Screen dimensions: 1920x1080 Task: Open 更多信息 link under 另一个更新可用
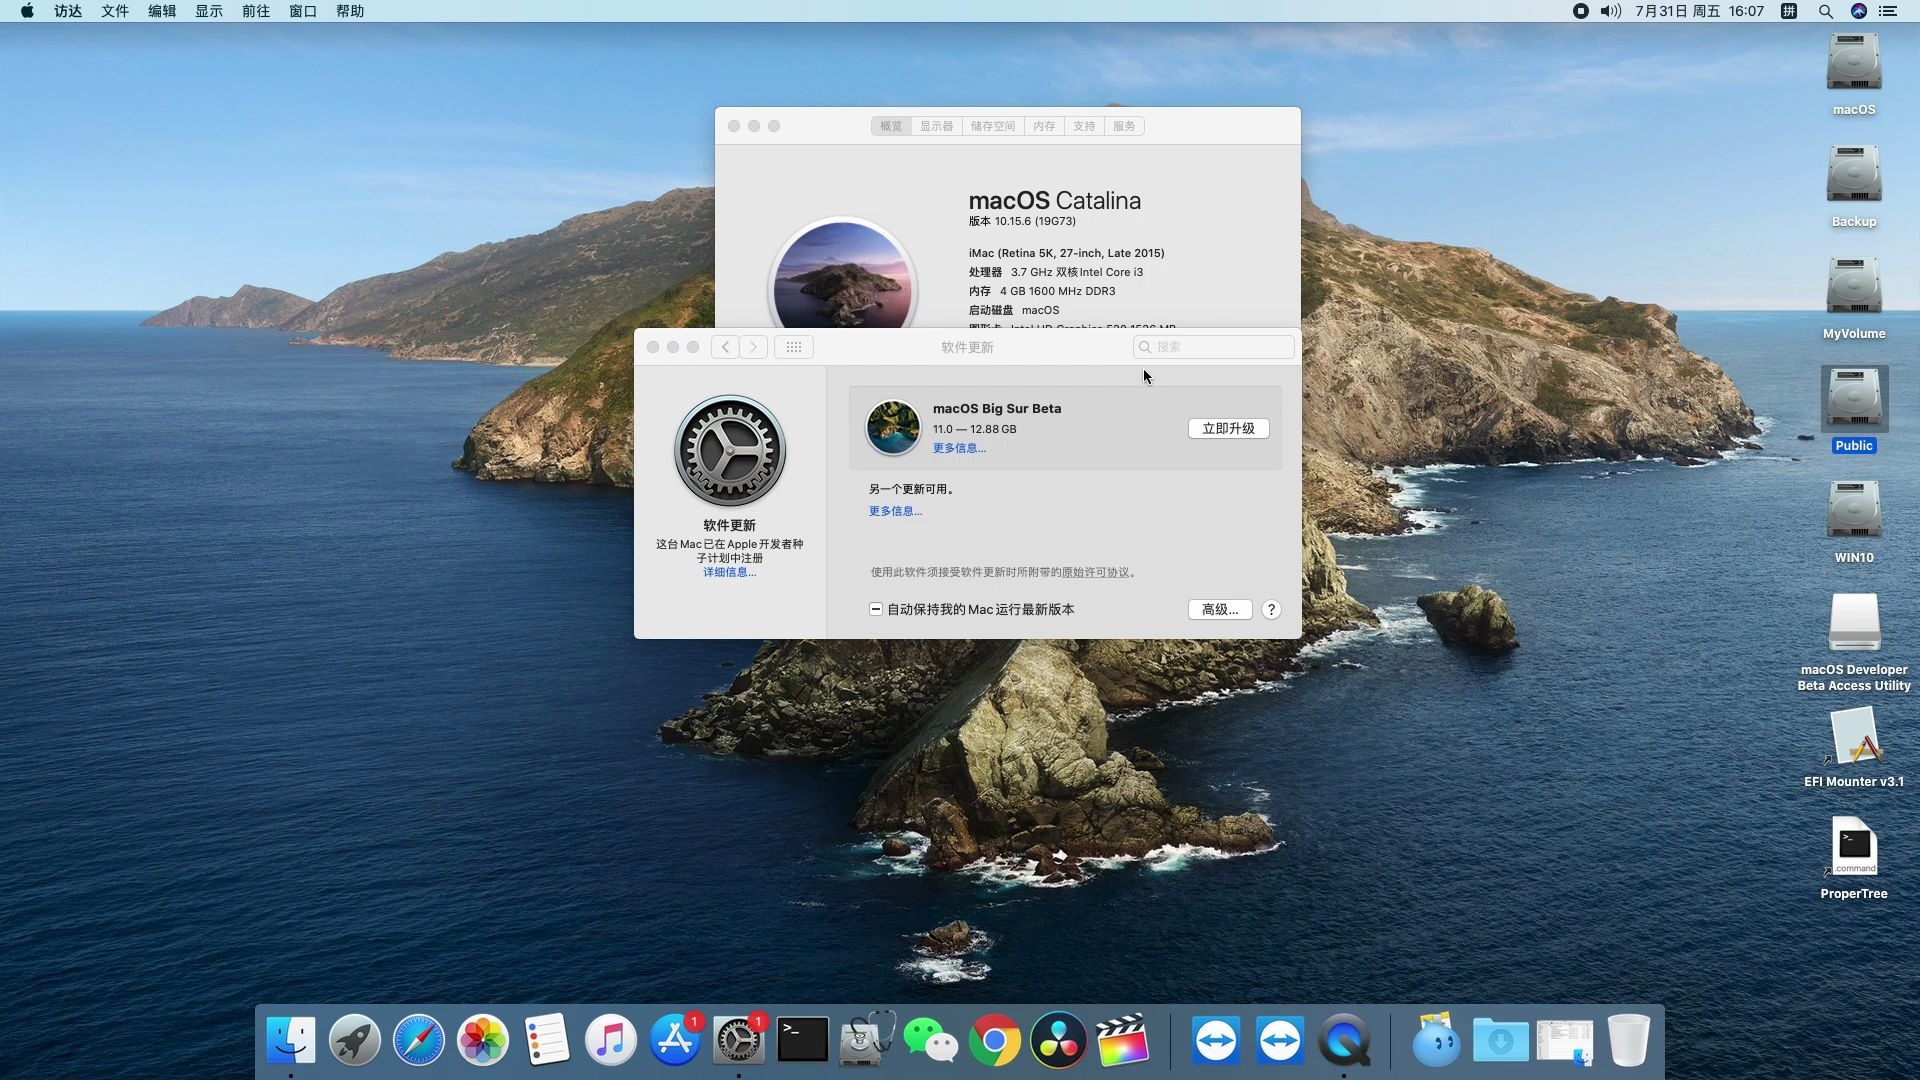895,511
